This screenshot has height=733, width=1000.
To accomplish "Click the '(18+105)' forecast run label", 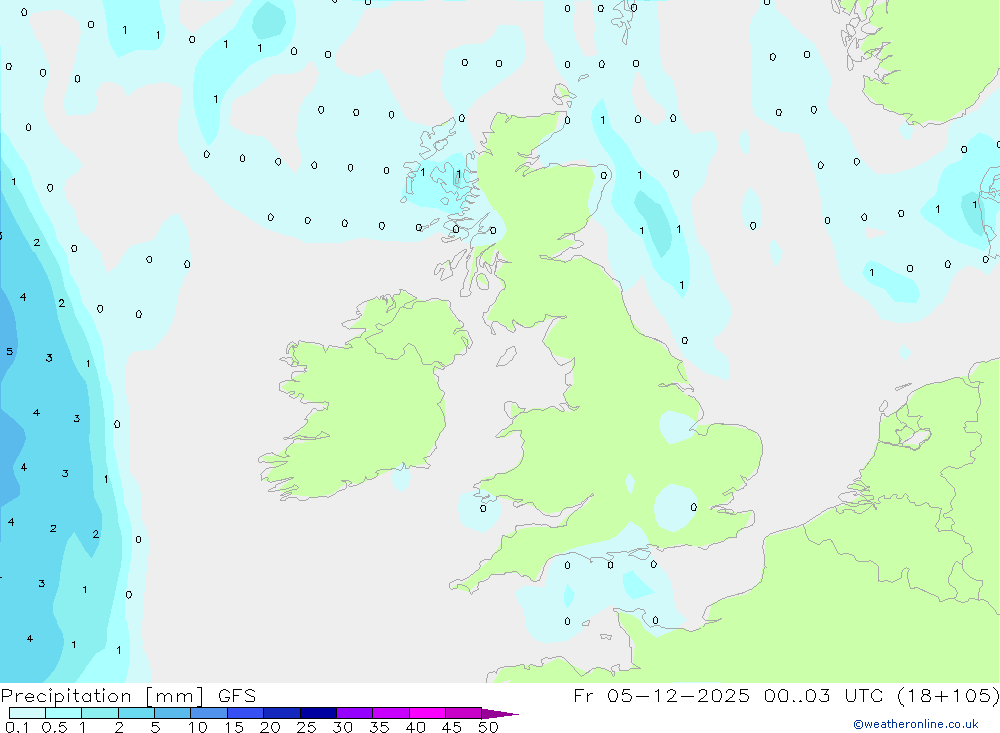I will click(x=948, y=695).
